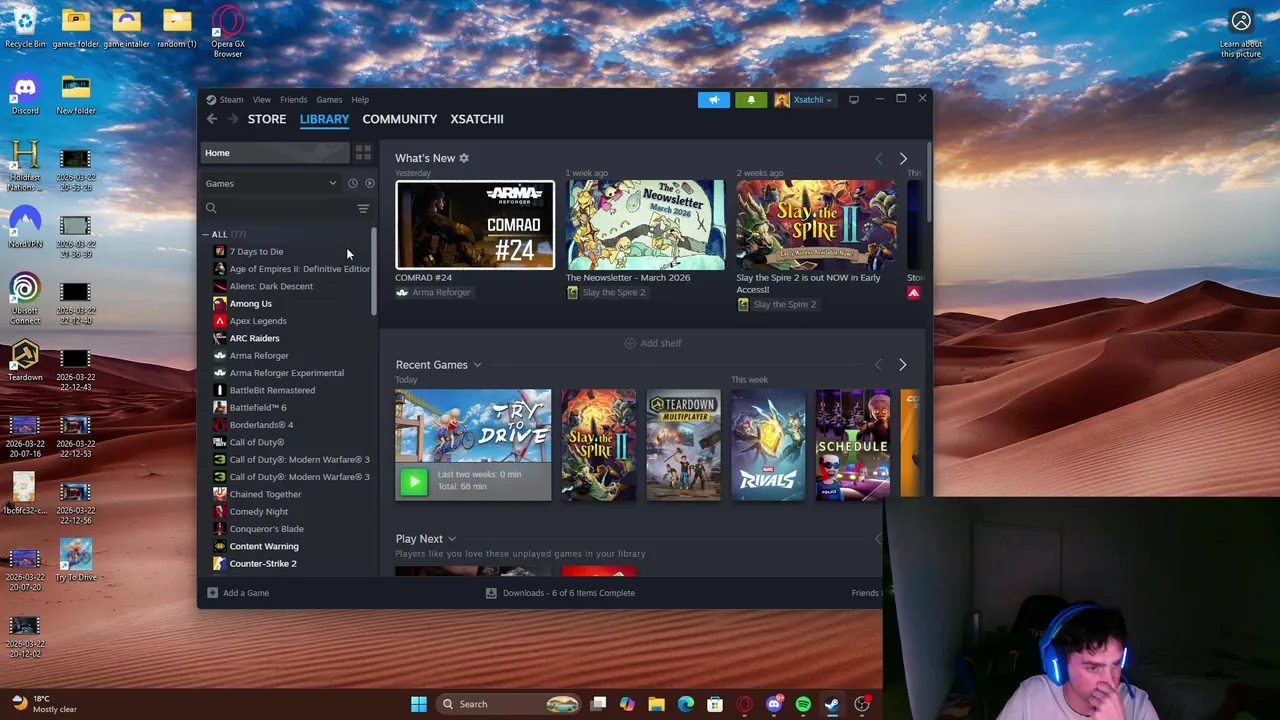Open NordVPN desktop shortcut

[x=25, y=227]
